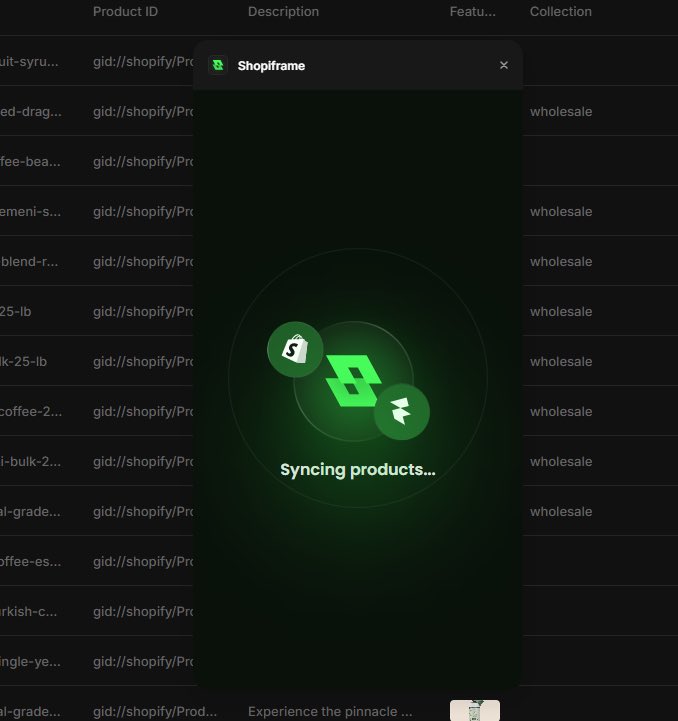Image resolution: width=678 pixels, height=721 pixels.
Task: Select the 'ingle-ye...' handle cell
Action: click(30, 662)
